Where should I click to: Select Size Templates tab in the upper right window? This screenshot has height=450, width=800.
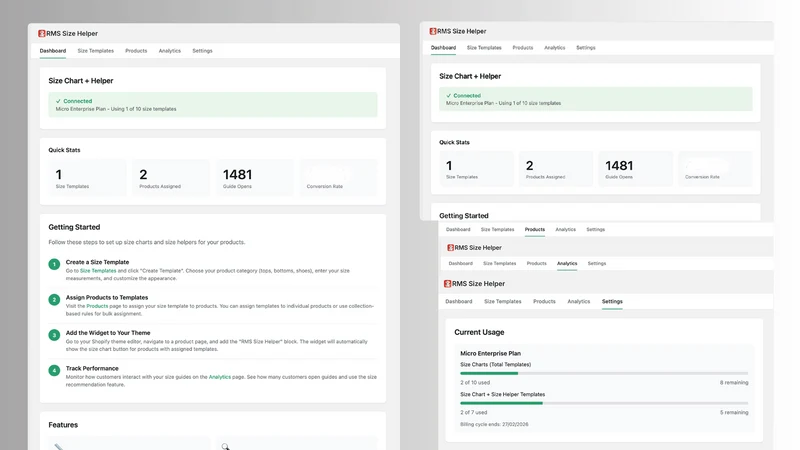[x=484, y=47]
